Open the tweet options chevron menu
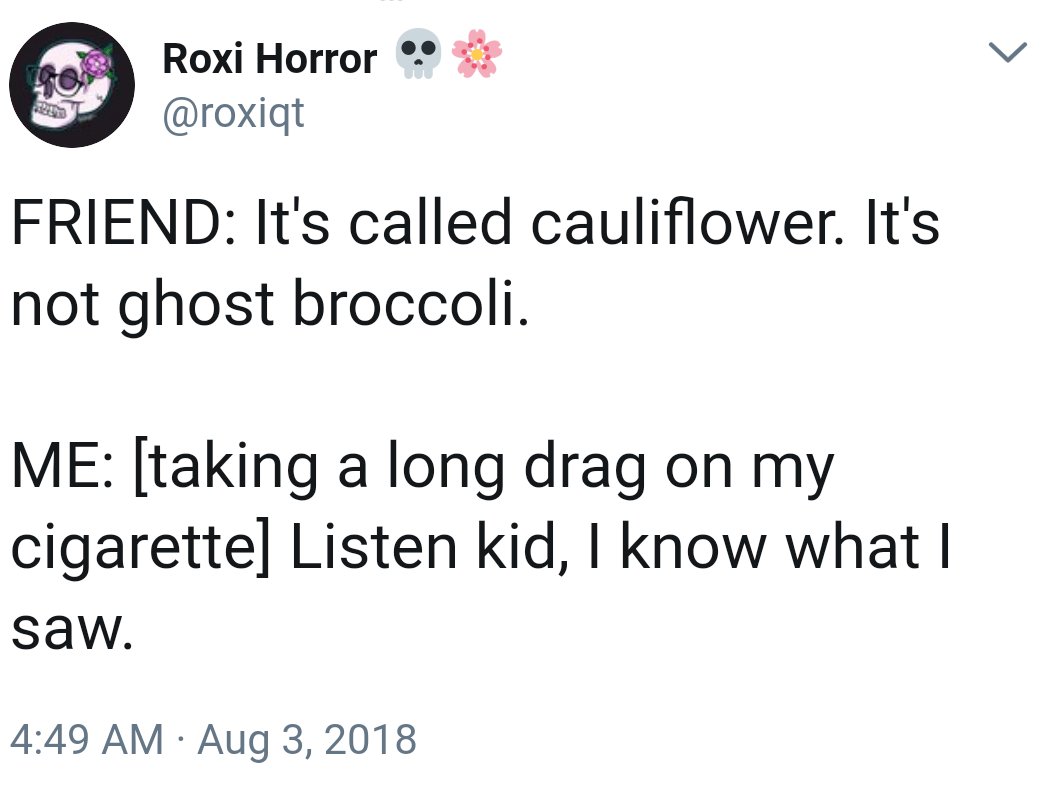The height and width of the screenshot is (810, 1062). [1007, 52]
